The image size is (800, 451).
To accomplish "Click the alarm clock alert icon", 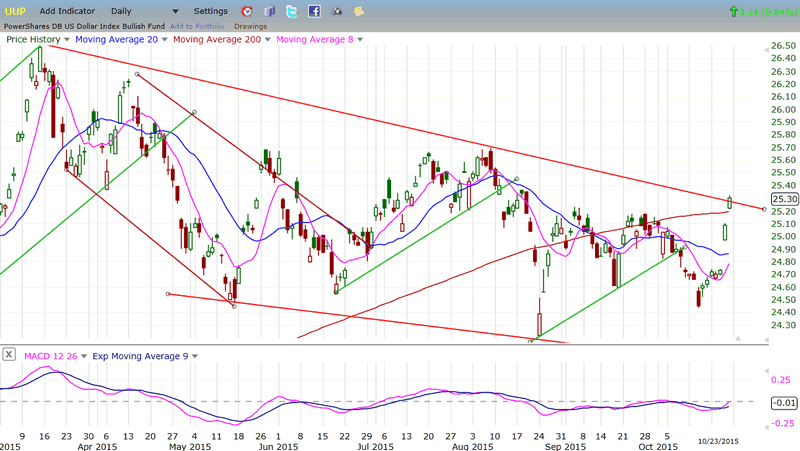I will pos(247,11).
